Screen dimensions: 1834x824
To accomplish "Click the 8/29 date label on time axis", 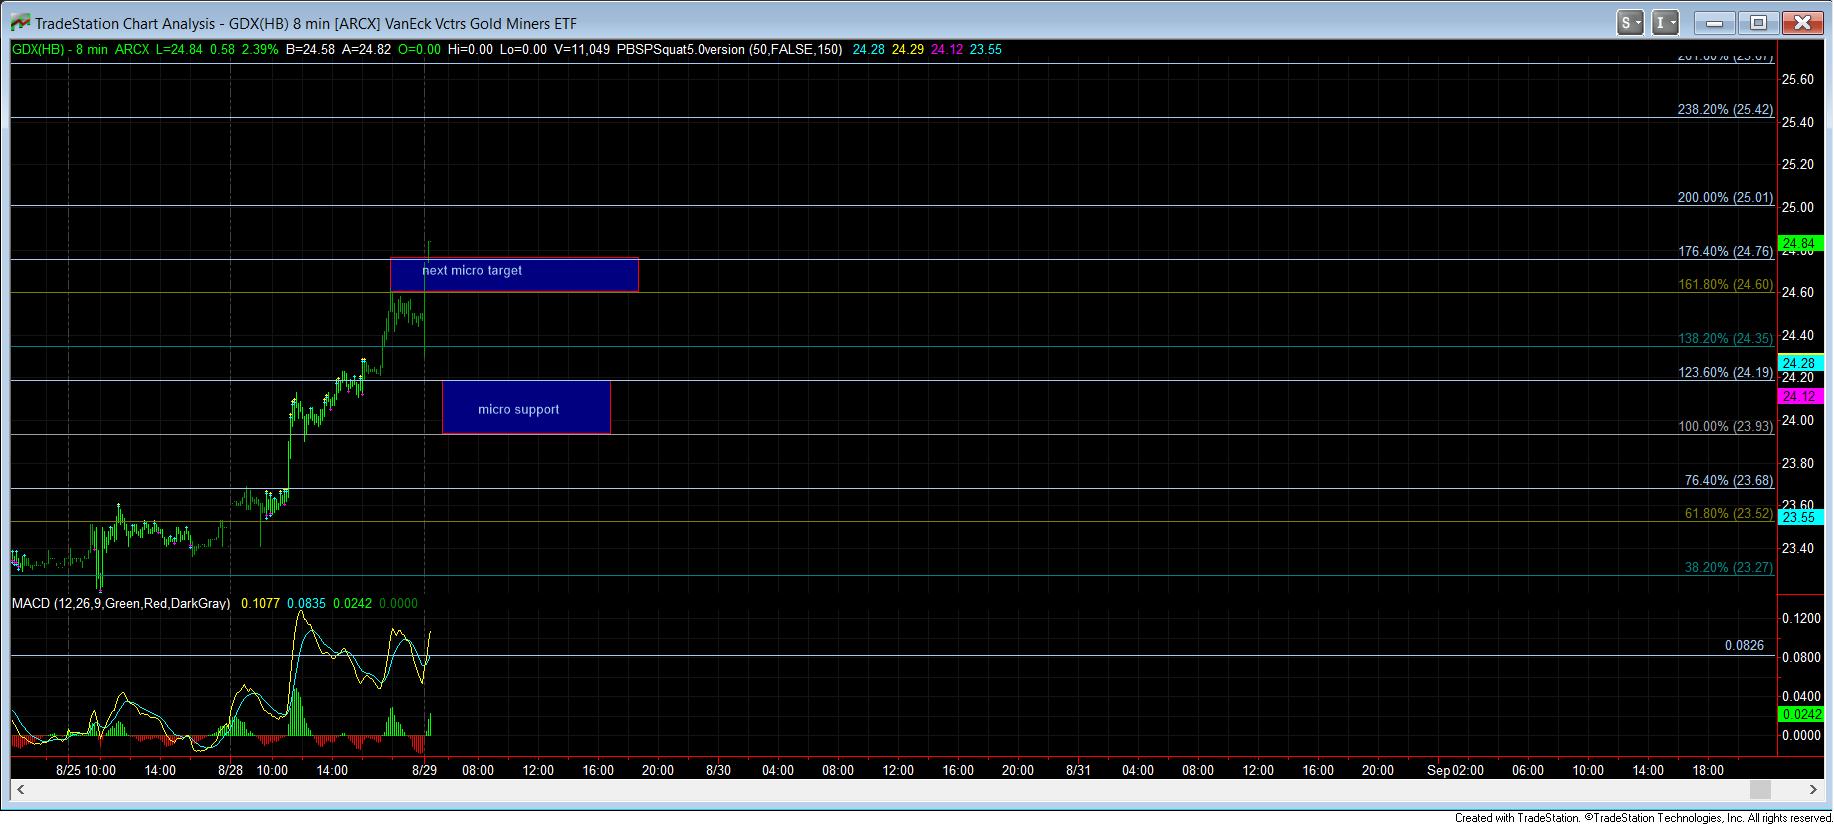I will click(x=424, y=770).
